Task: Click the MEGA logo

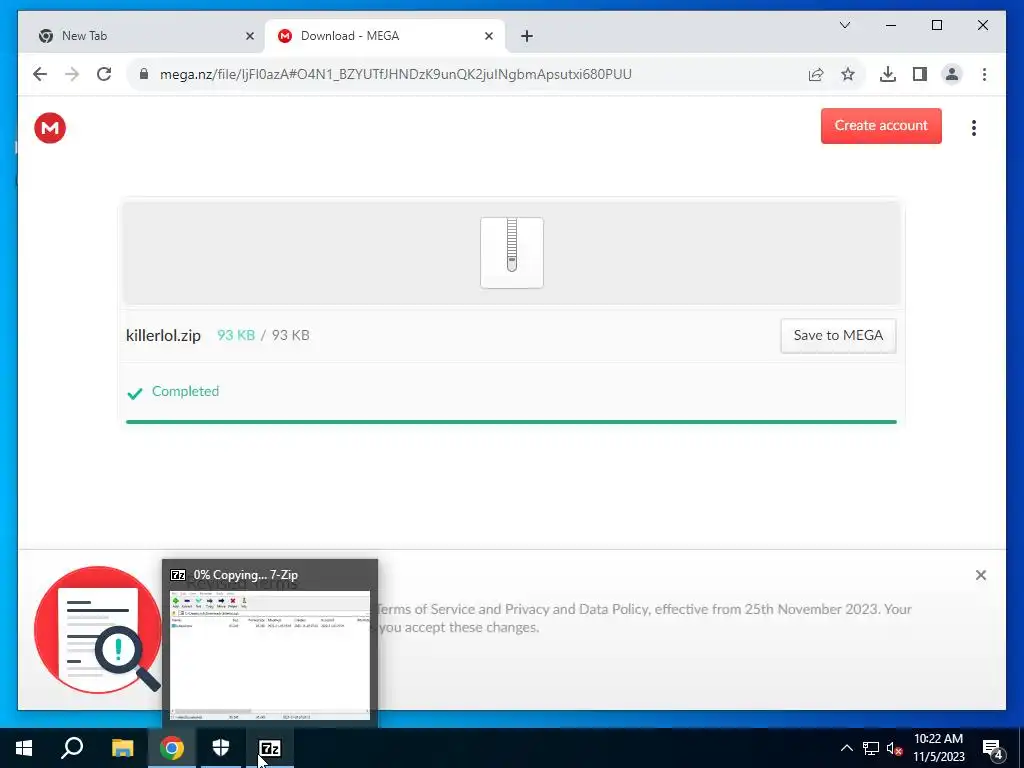Action: tap(50, 128)
